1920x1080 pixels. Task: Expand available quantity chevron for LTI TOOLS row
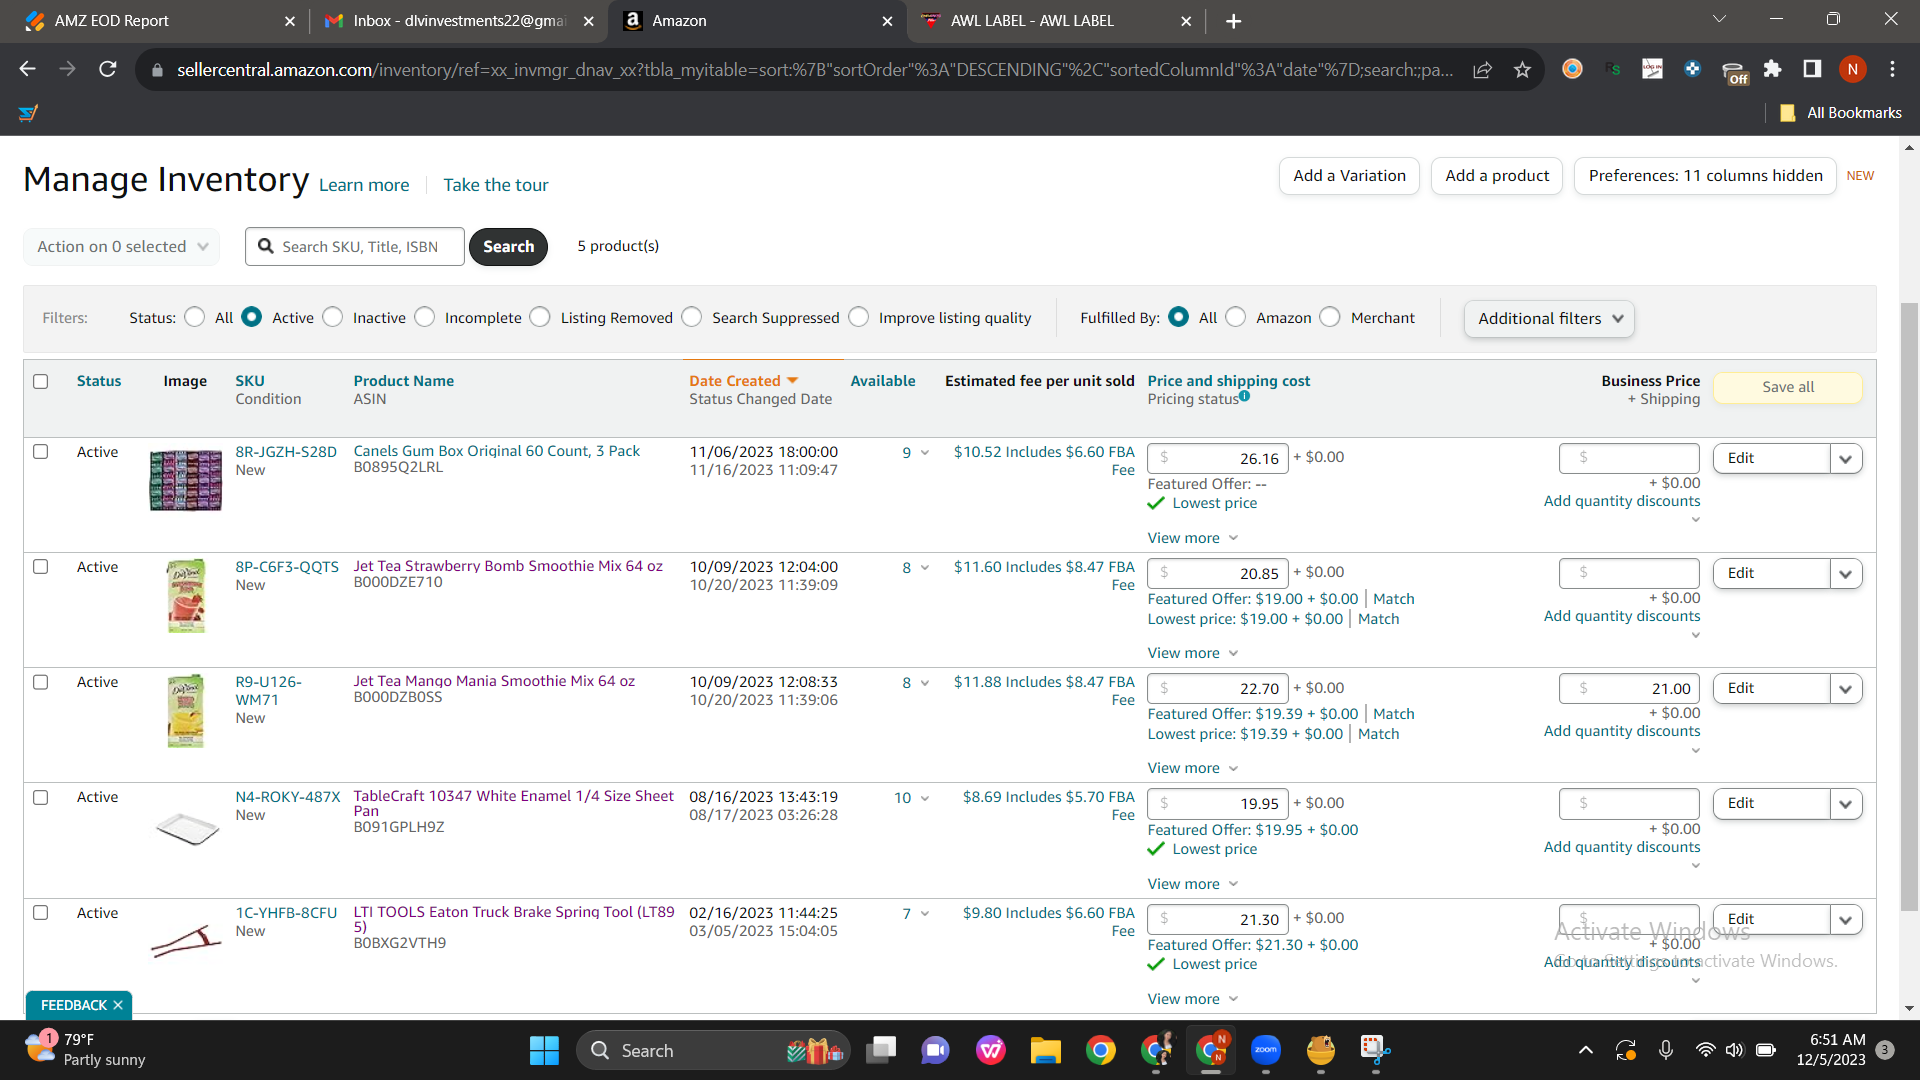[925, 913]
